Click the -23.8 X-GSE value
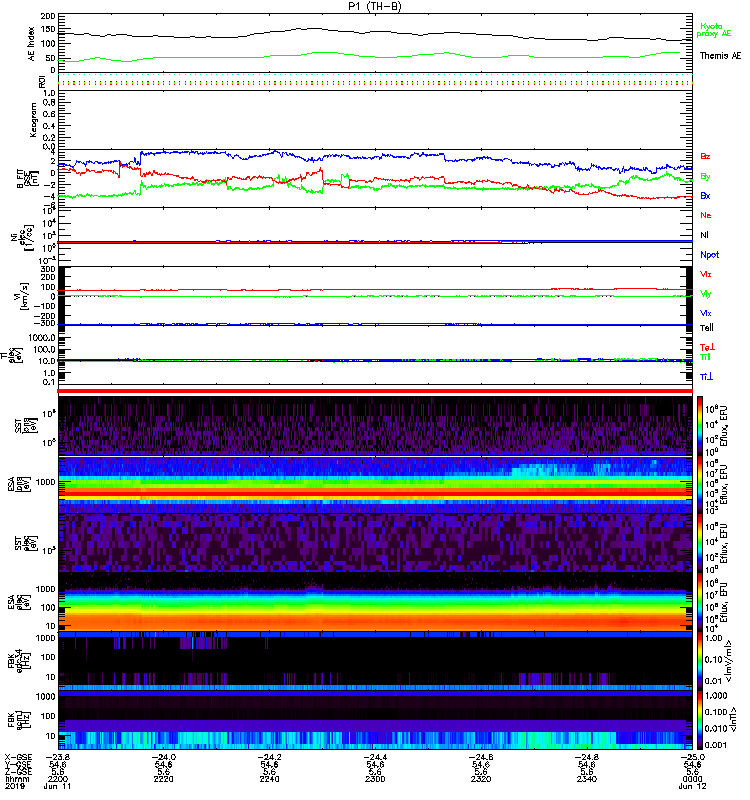The height and width of the screenshot is (800, 750). [x=57, y=757]
